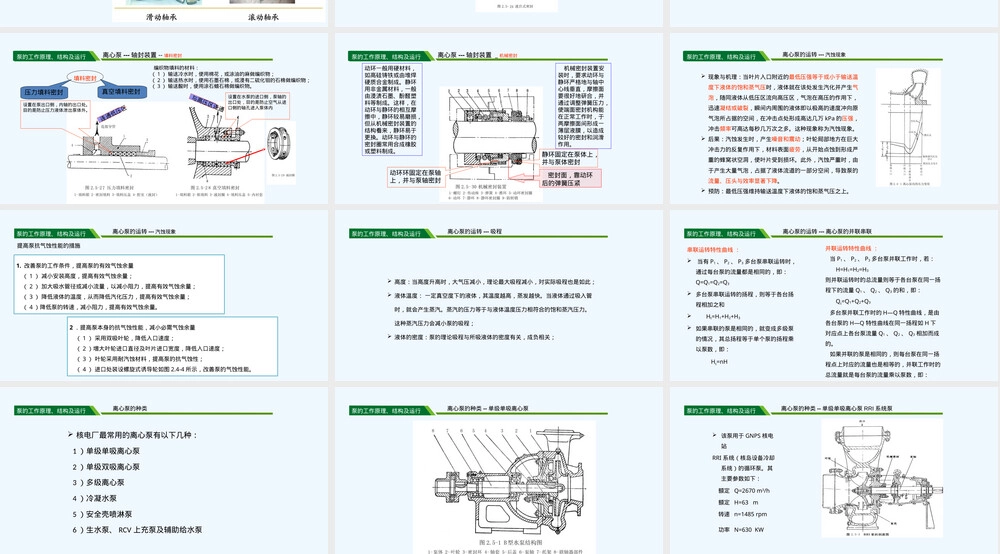Click the pink 密封面，靠动环后的弹簧压紧 callout
The height and width of the screenshot is (554, 1000).
570,179
